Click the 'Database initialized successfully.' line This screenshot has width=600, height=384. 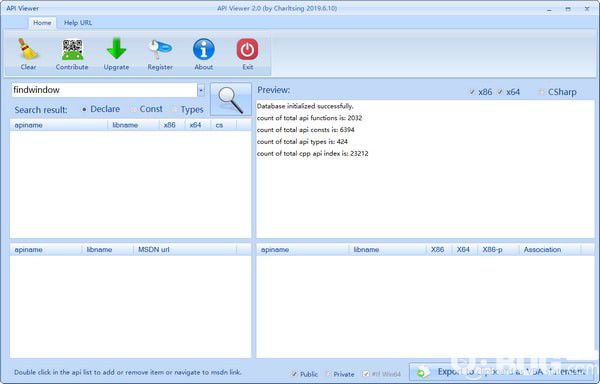305,106
